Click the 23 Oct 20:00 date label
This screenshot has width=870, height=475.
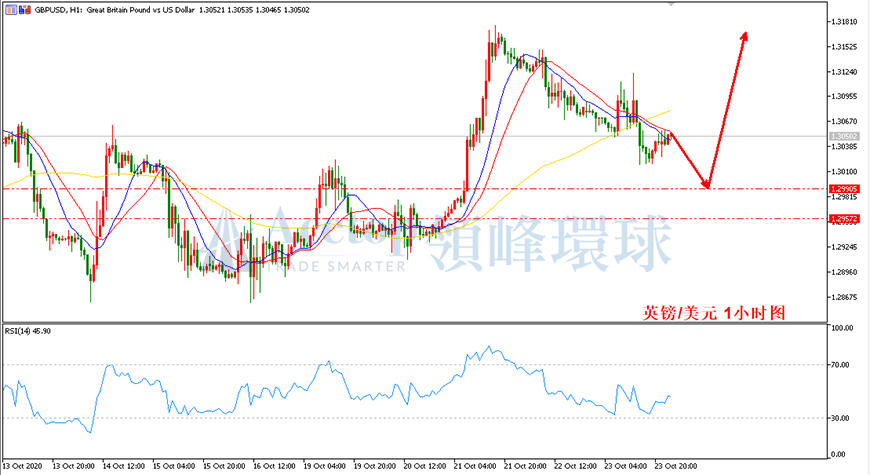pos(676,466)
